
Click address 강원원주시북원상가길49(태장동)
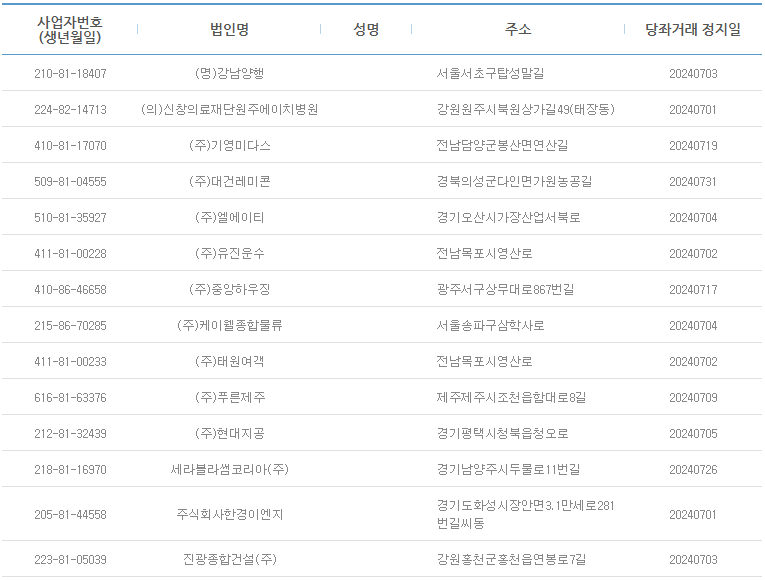pyautogui.click(x=525, y=110)
